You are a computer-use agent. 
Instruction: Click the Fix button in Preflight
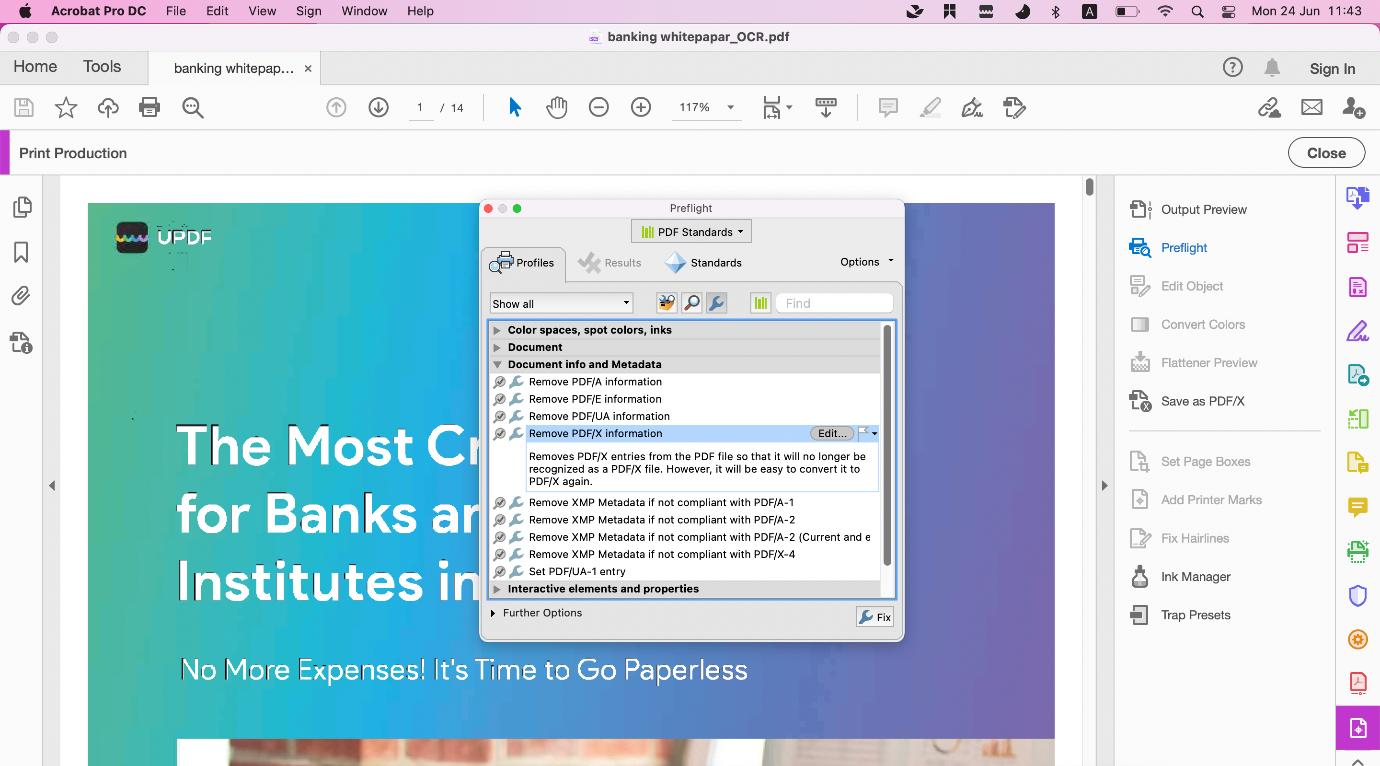tap(875, 617)
